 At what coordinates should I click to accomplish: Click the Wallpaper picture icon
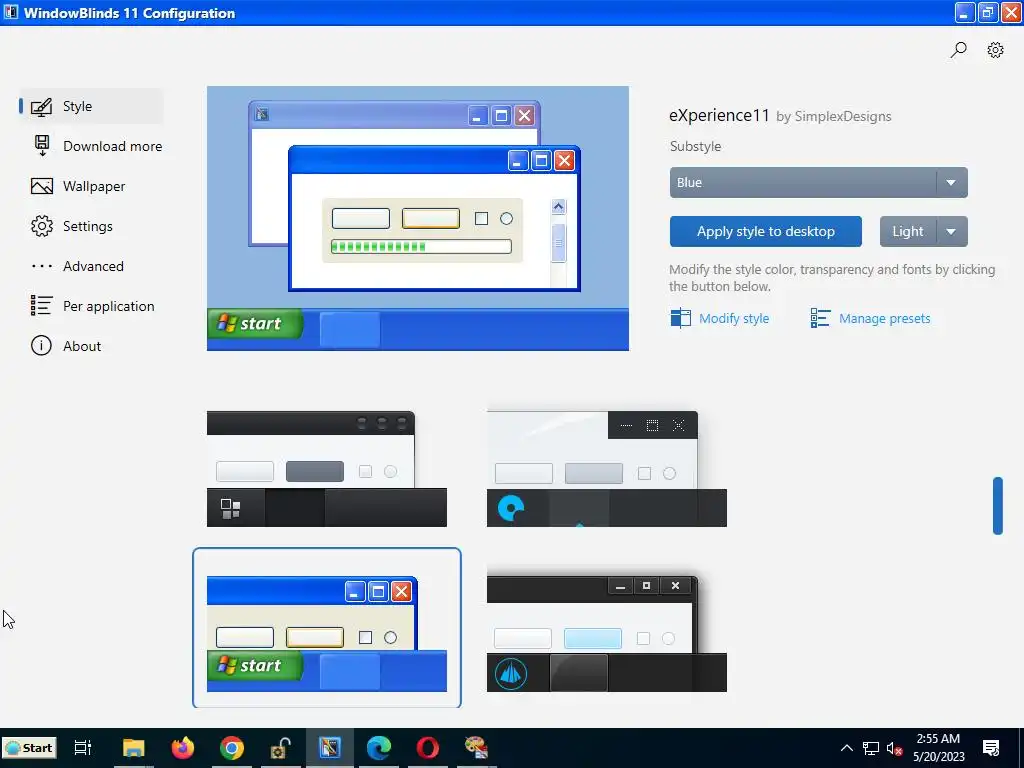click(x=42, y=186)
